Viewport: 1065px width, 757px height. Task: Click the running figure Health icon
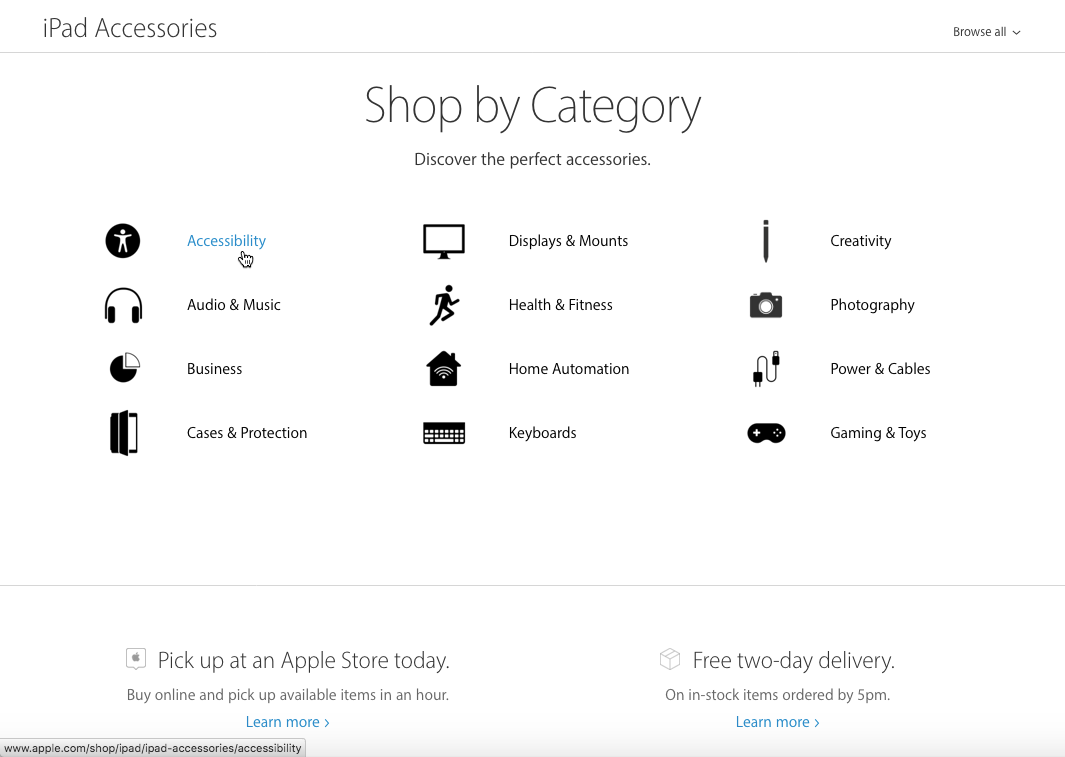(444, 306)
